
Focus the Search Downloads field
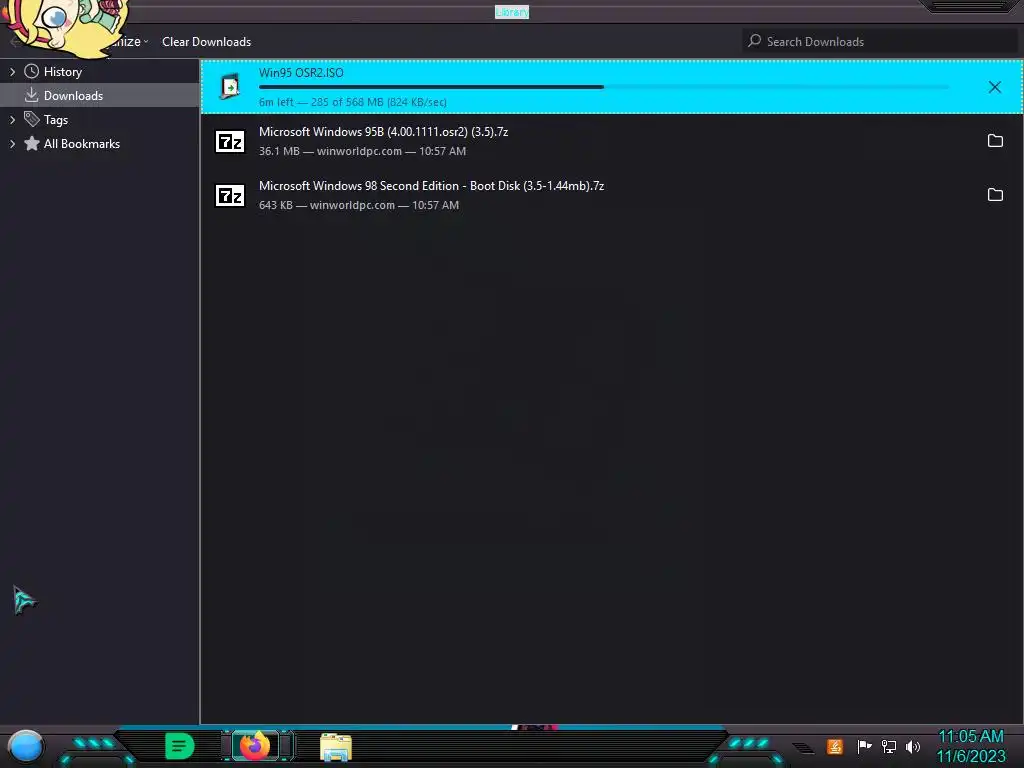tap(880, 42)
